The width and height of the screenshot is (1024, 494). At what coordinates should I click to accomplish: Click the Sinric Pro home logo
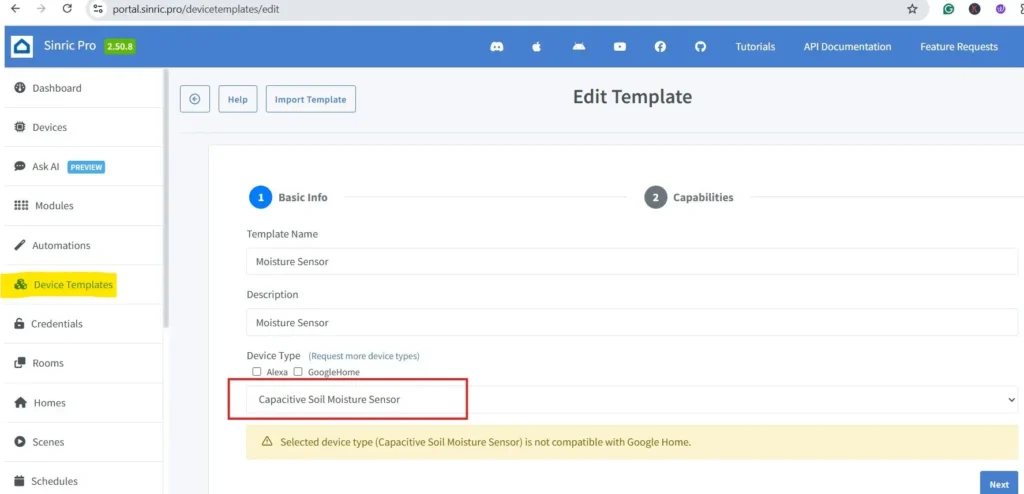click(22, 47)
